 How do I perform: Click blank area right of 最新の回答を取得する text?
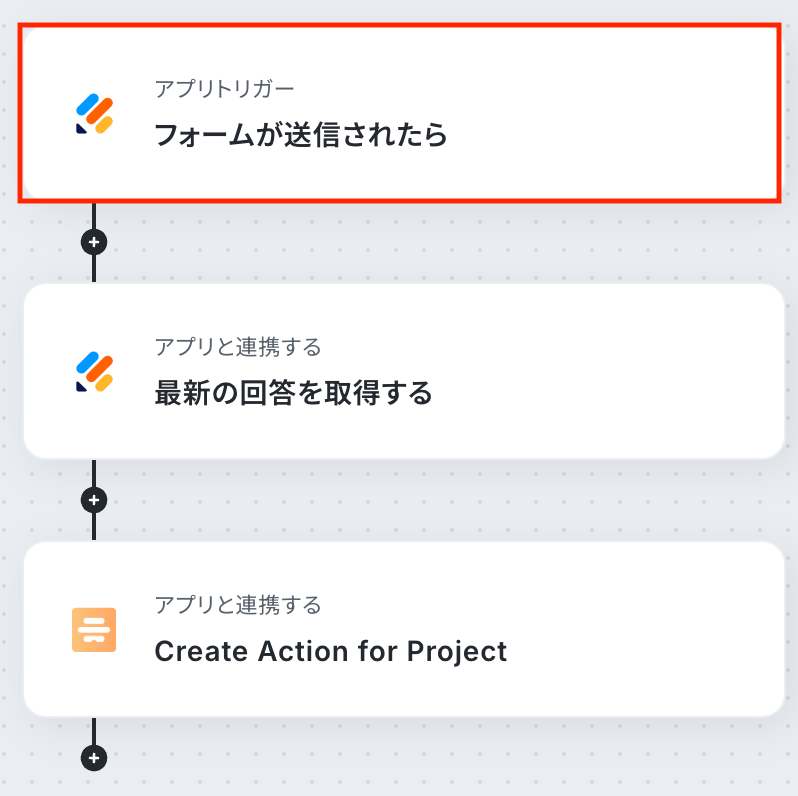[620, 393]
